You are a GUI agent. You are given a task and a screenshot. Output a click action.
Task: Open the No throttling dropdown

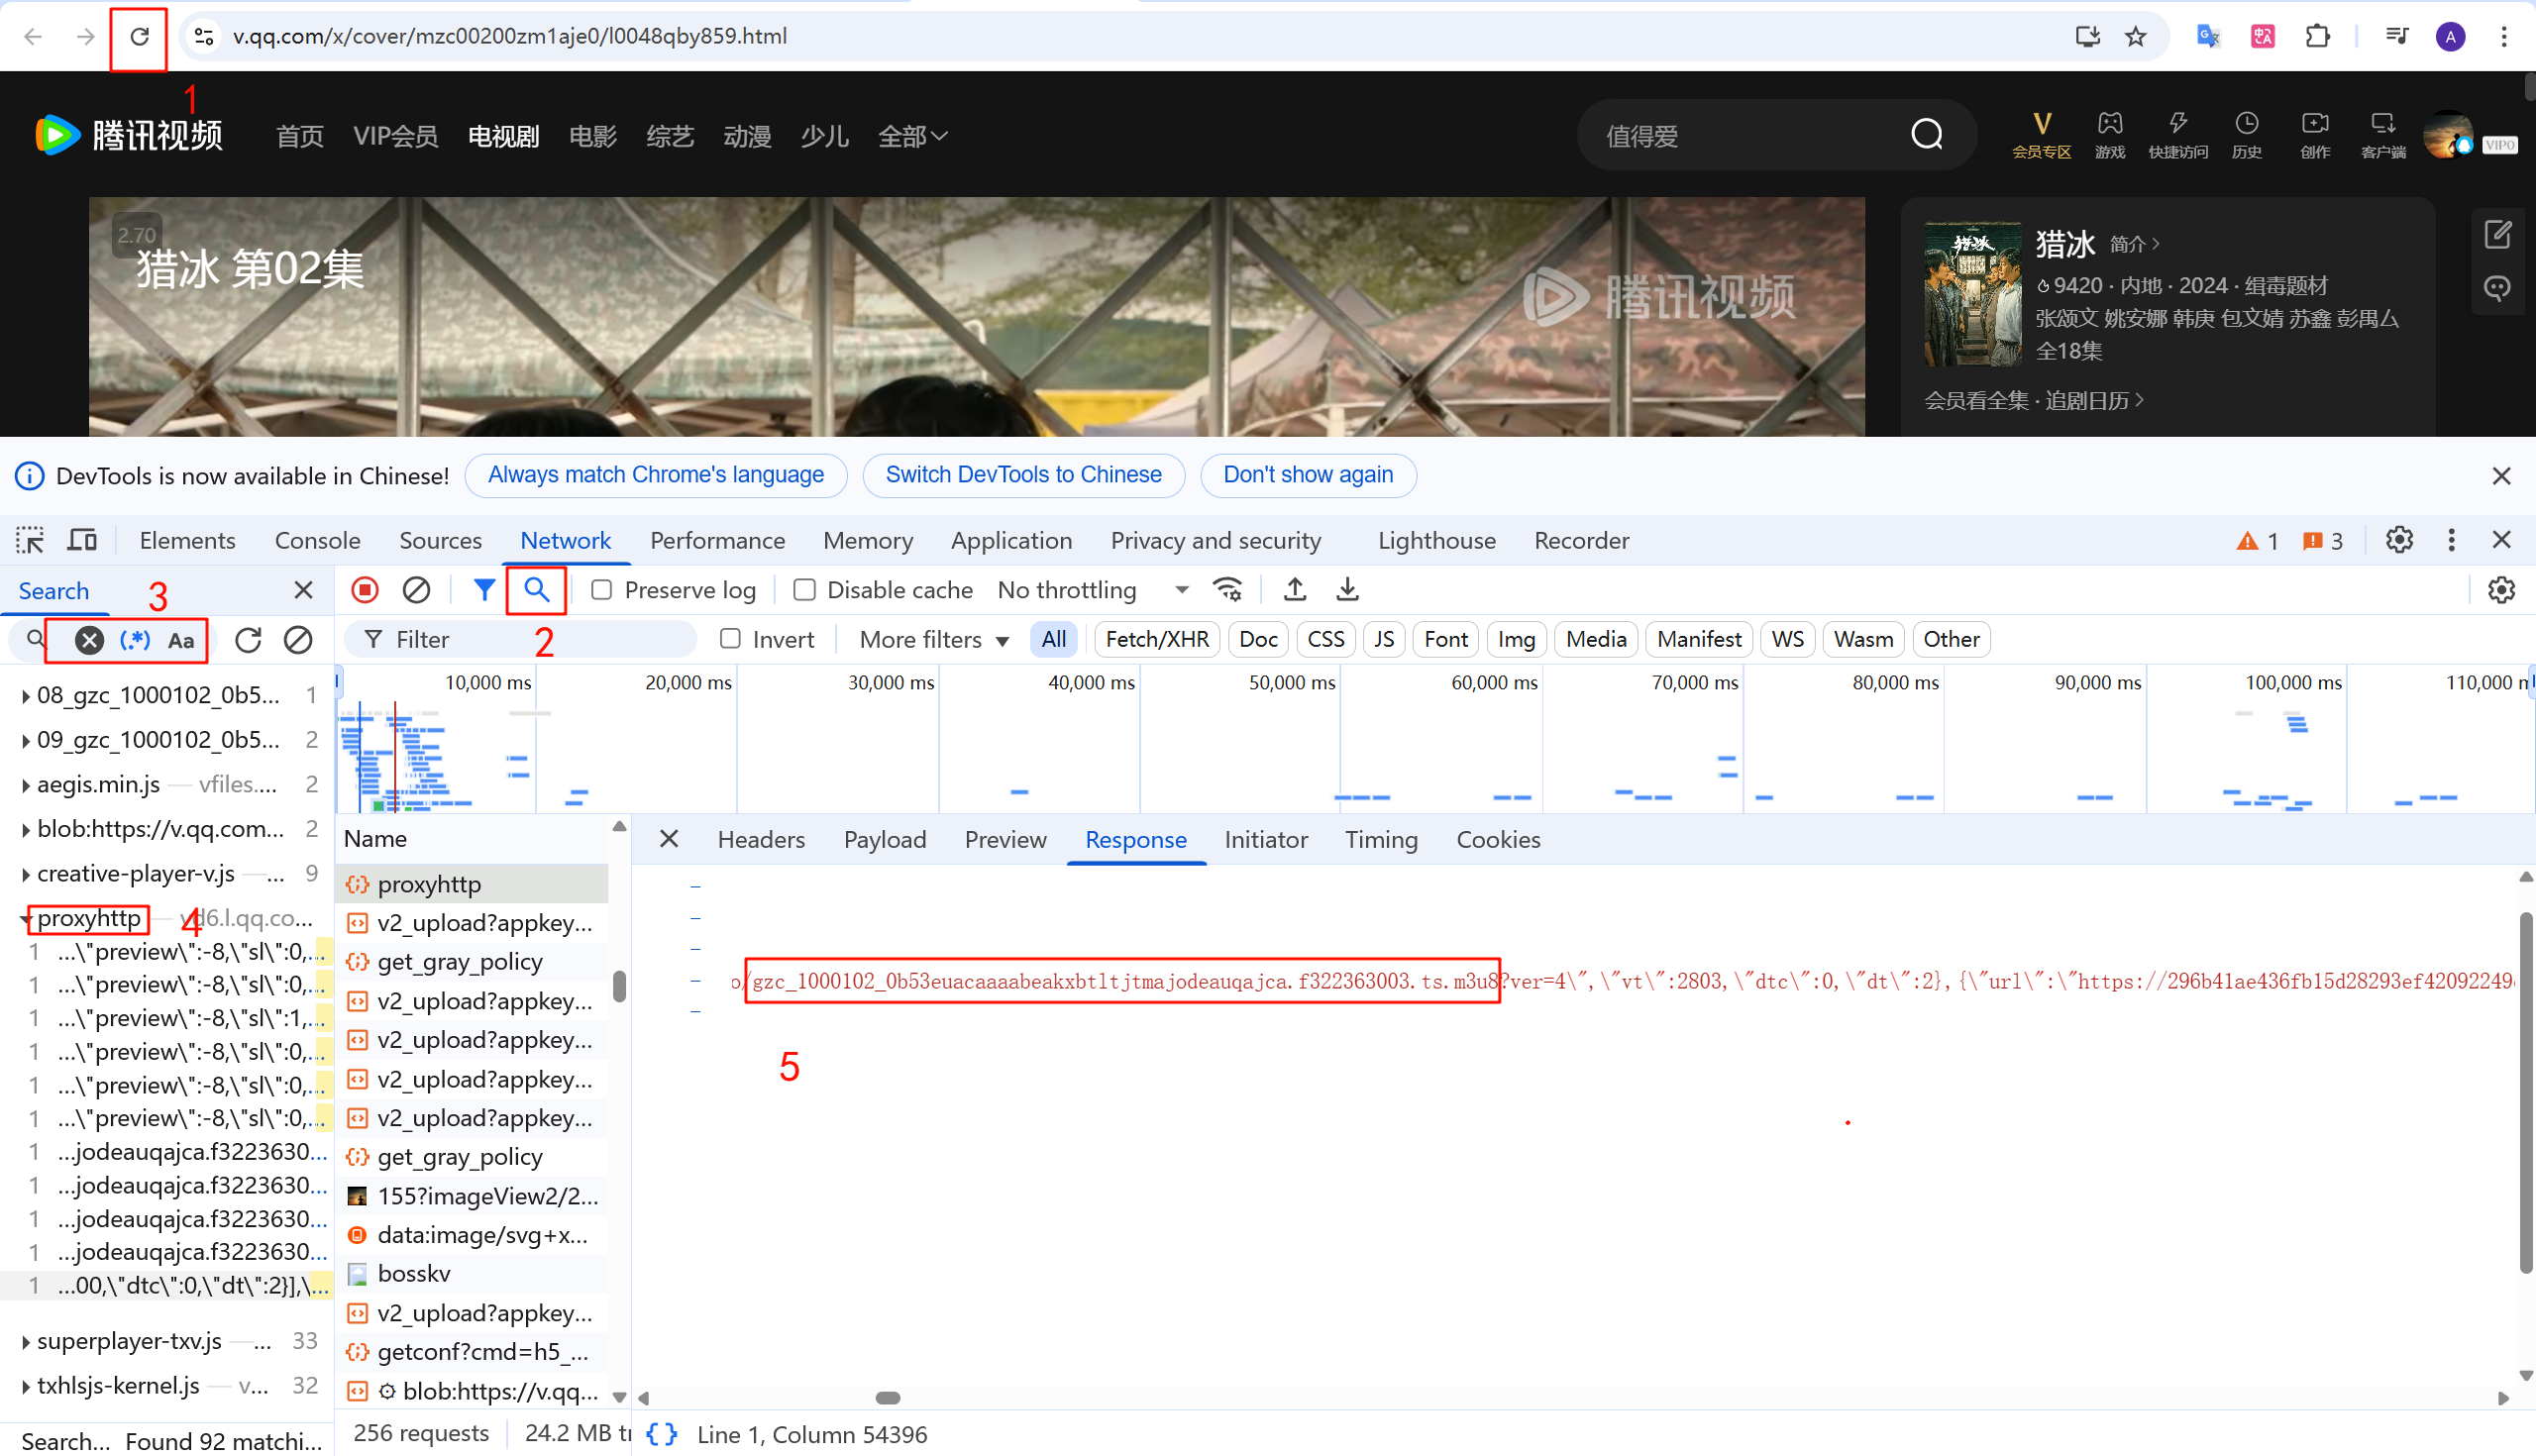(x=1092, y=590)
